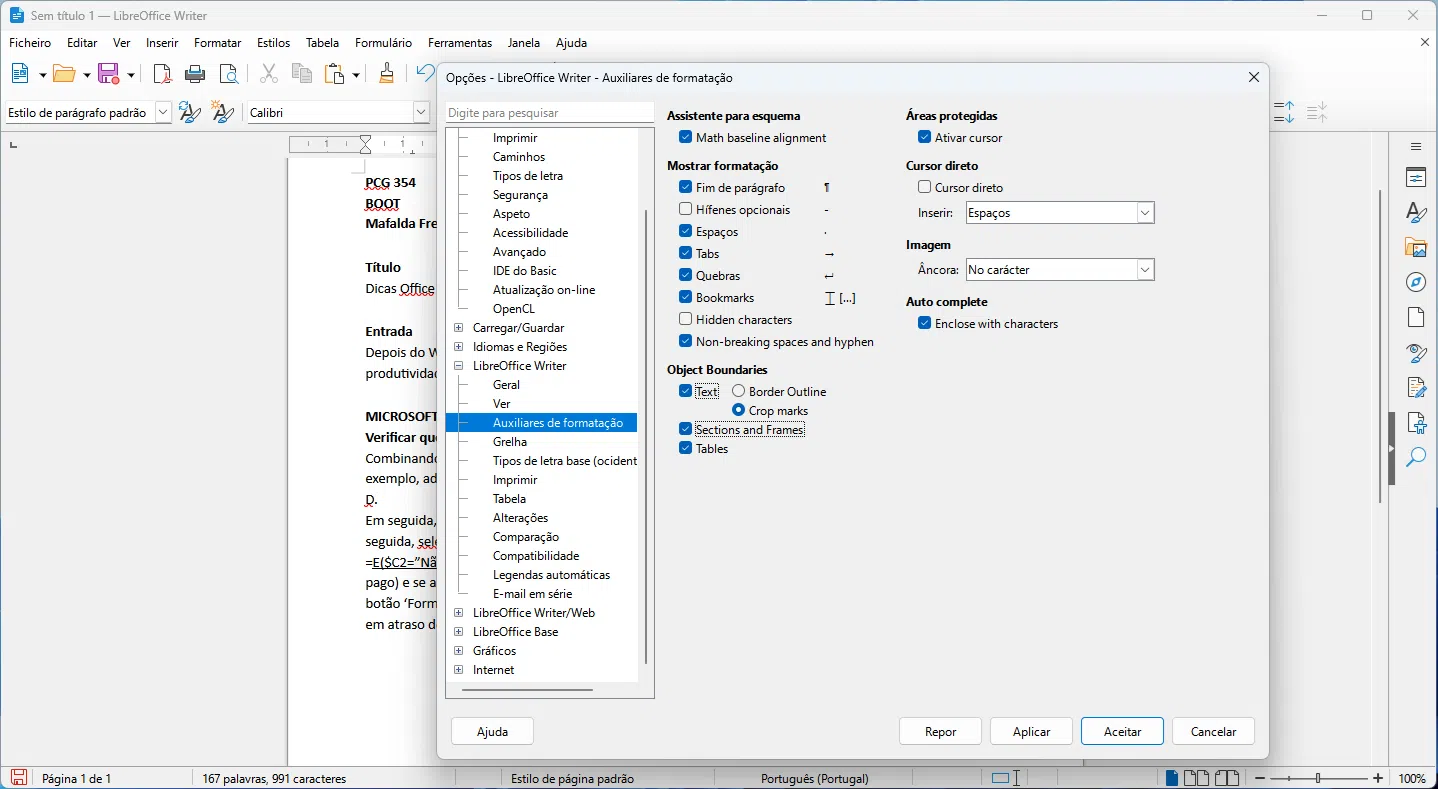Screen dimensions: 1438x789
Task: Click the Aplicar button
Action: pos(1031,731)
